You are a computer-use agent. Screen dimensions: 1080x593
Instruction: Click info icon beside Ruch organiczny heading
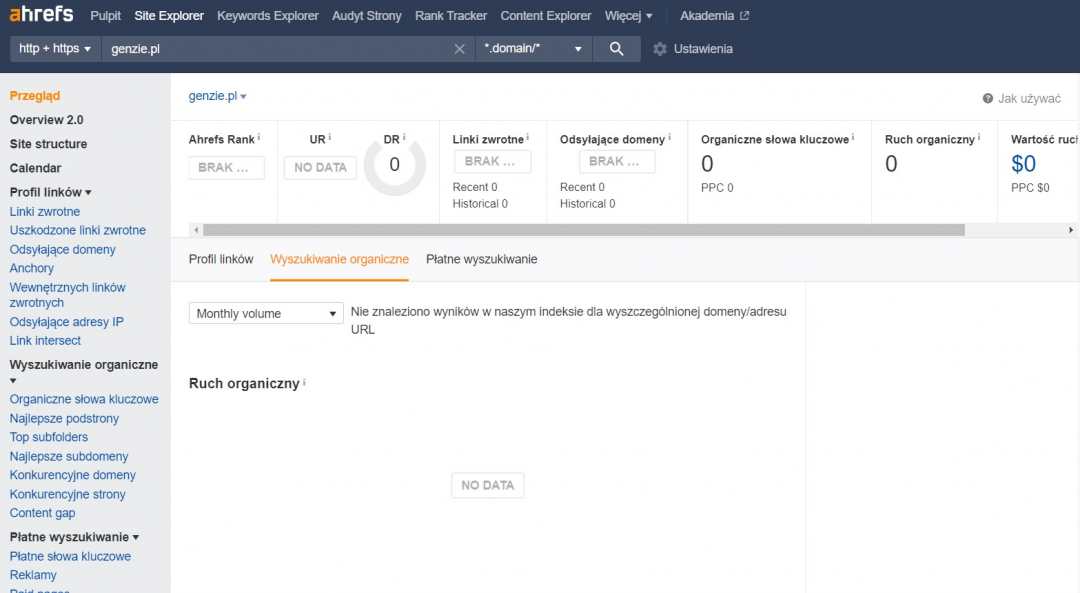(x=304, y=383)
